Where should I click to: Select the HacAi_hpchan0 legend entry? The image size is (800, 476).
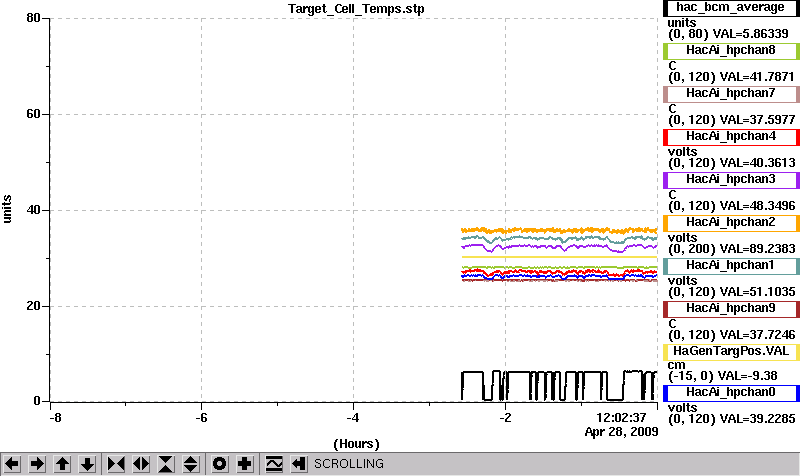point(731,393)
